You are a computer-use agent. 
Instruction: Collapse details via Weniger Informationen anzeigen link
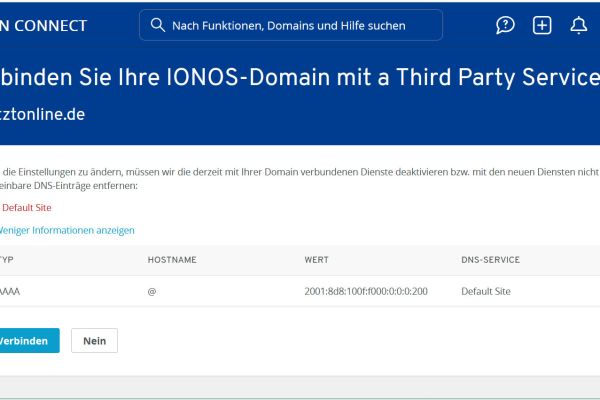coord(67,230)
